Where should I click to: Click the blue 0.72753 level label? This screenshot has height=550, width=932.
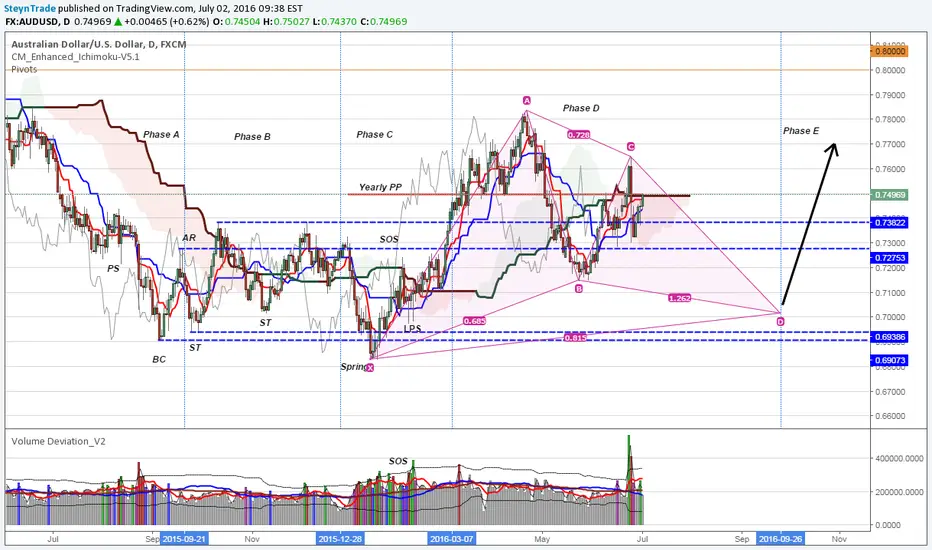coord(890,257)
